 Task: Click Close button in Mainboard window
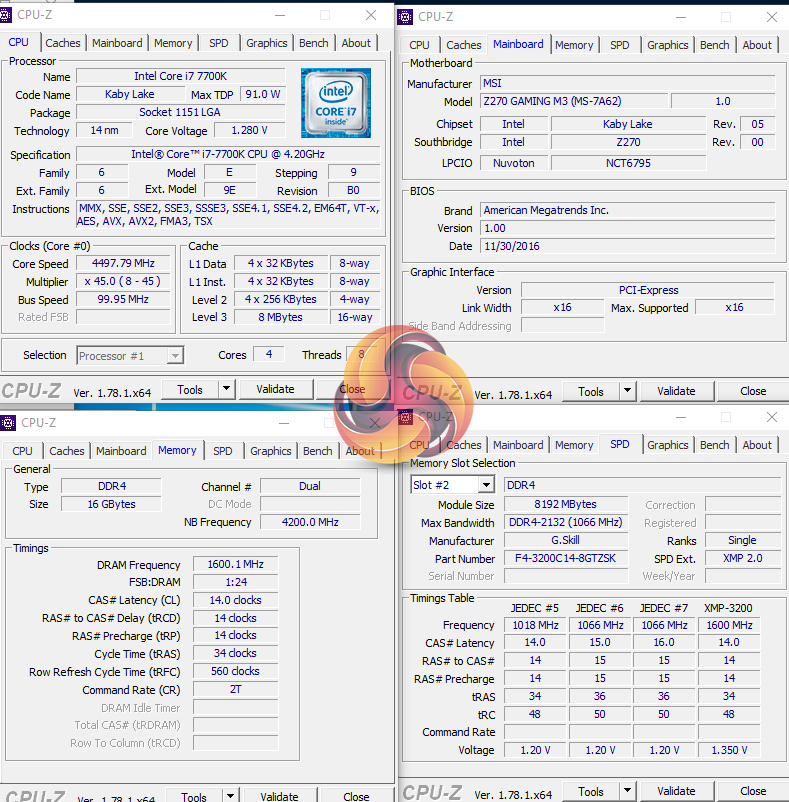[x=753, y=391]
